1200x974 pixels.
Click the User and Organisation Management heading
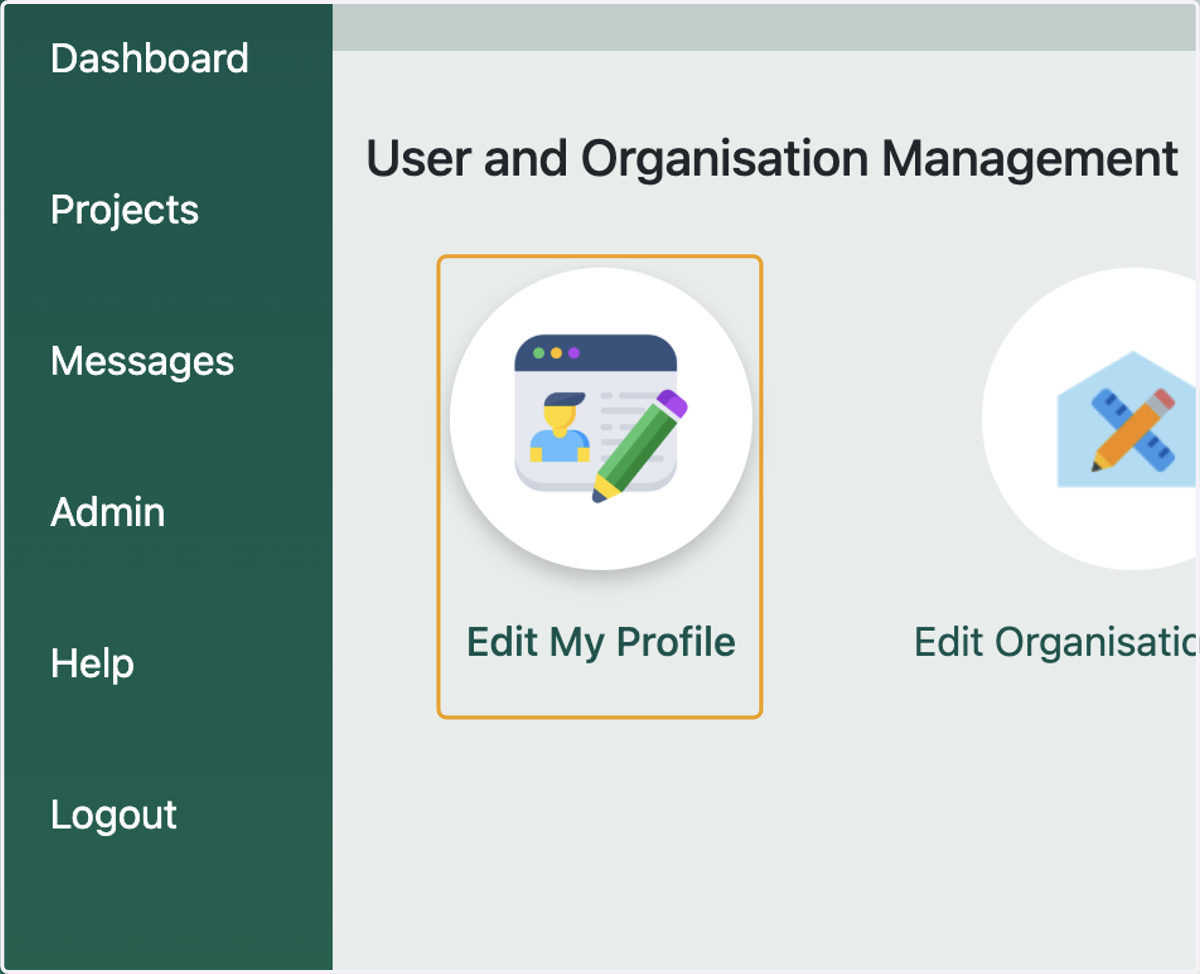772,159
